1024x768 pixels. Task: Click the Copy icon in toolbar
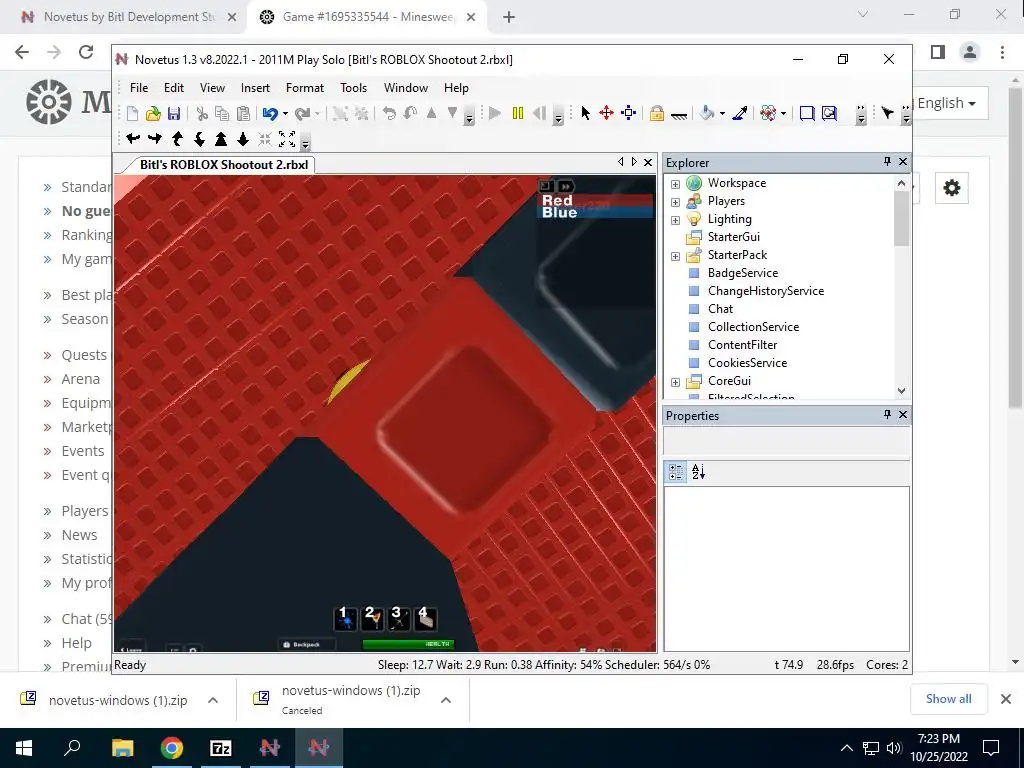click(222, 114)
